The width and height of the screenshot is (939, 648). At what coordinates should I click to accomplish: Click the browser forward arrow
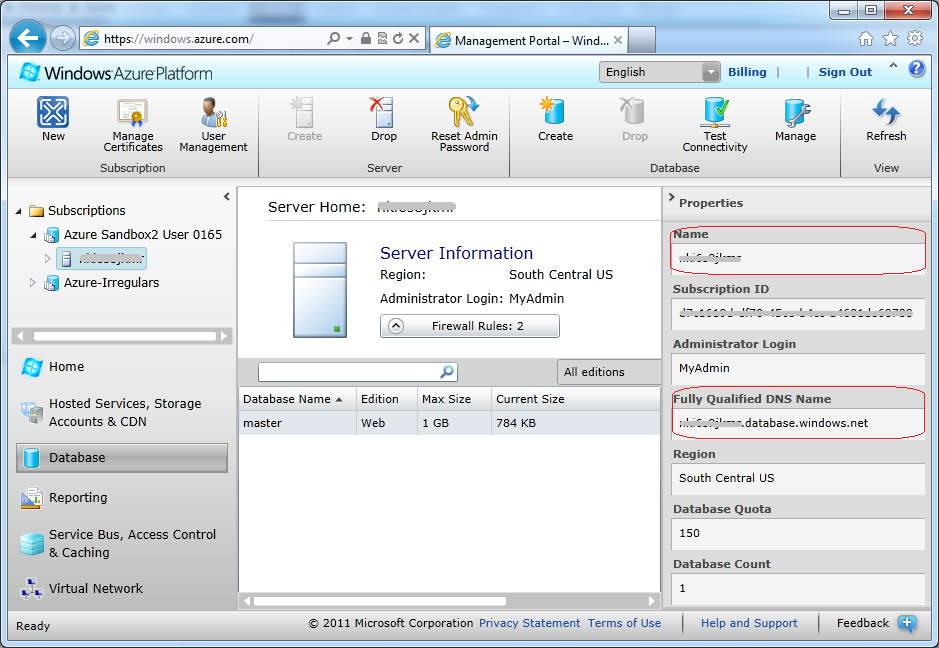[x=62, y=39]
